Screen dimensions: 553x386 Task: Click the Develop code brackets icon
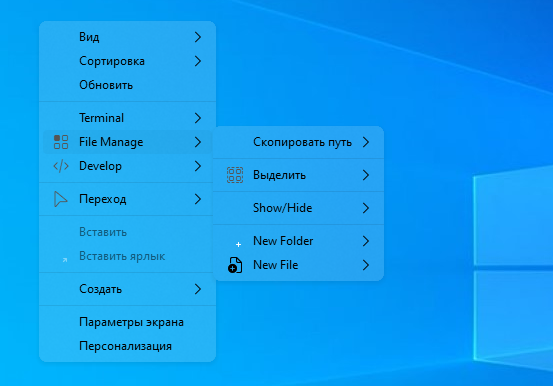click(61, 166)
